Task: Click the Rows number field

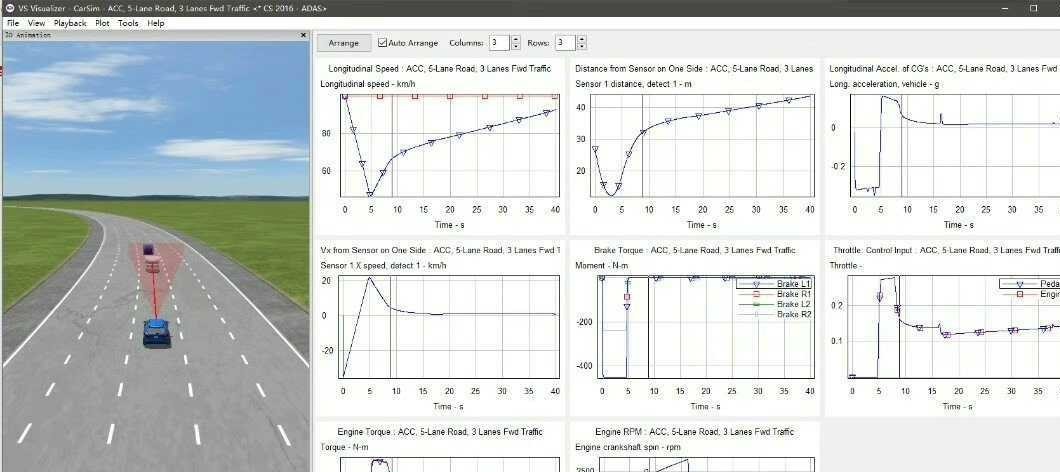Action: 564,43
